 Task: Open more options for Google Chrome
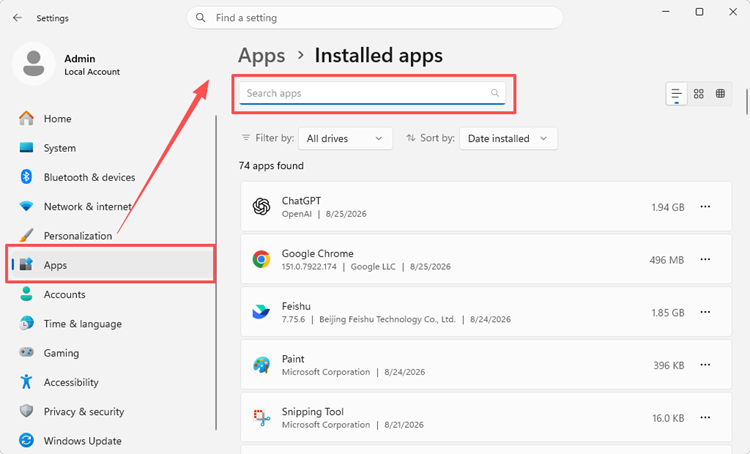[705, 259]
